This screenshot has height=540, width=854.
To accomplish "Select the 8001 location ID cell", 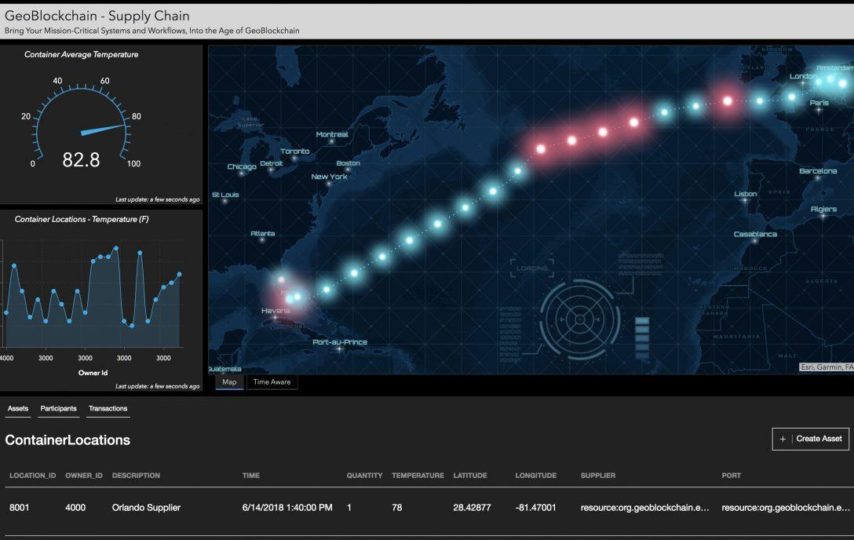I will pyautogui.click(x=19, y=508).
